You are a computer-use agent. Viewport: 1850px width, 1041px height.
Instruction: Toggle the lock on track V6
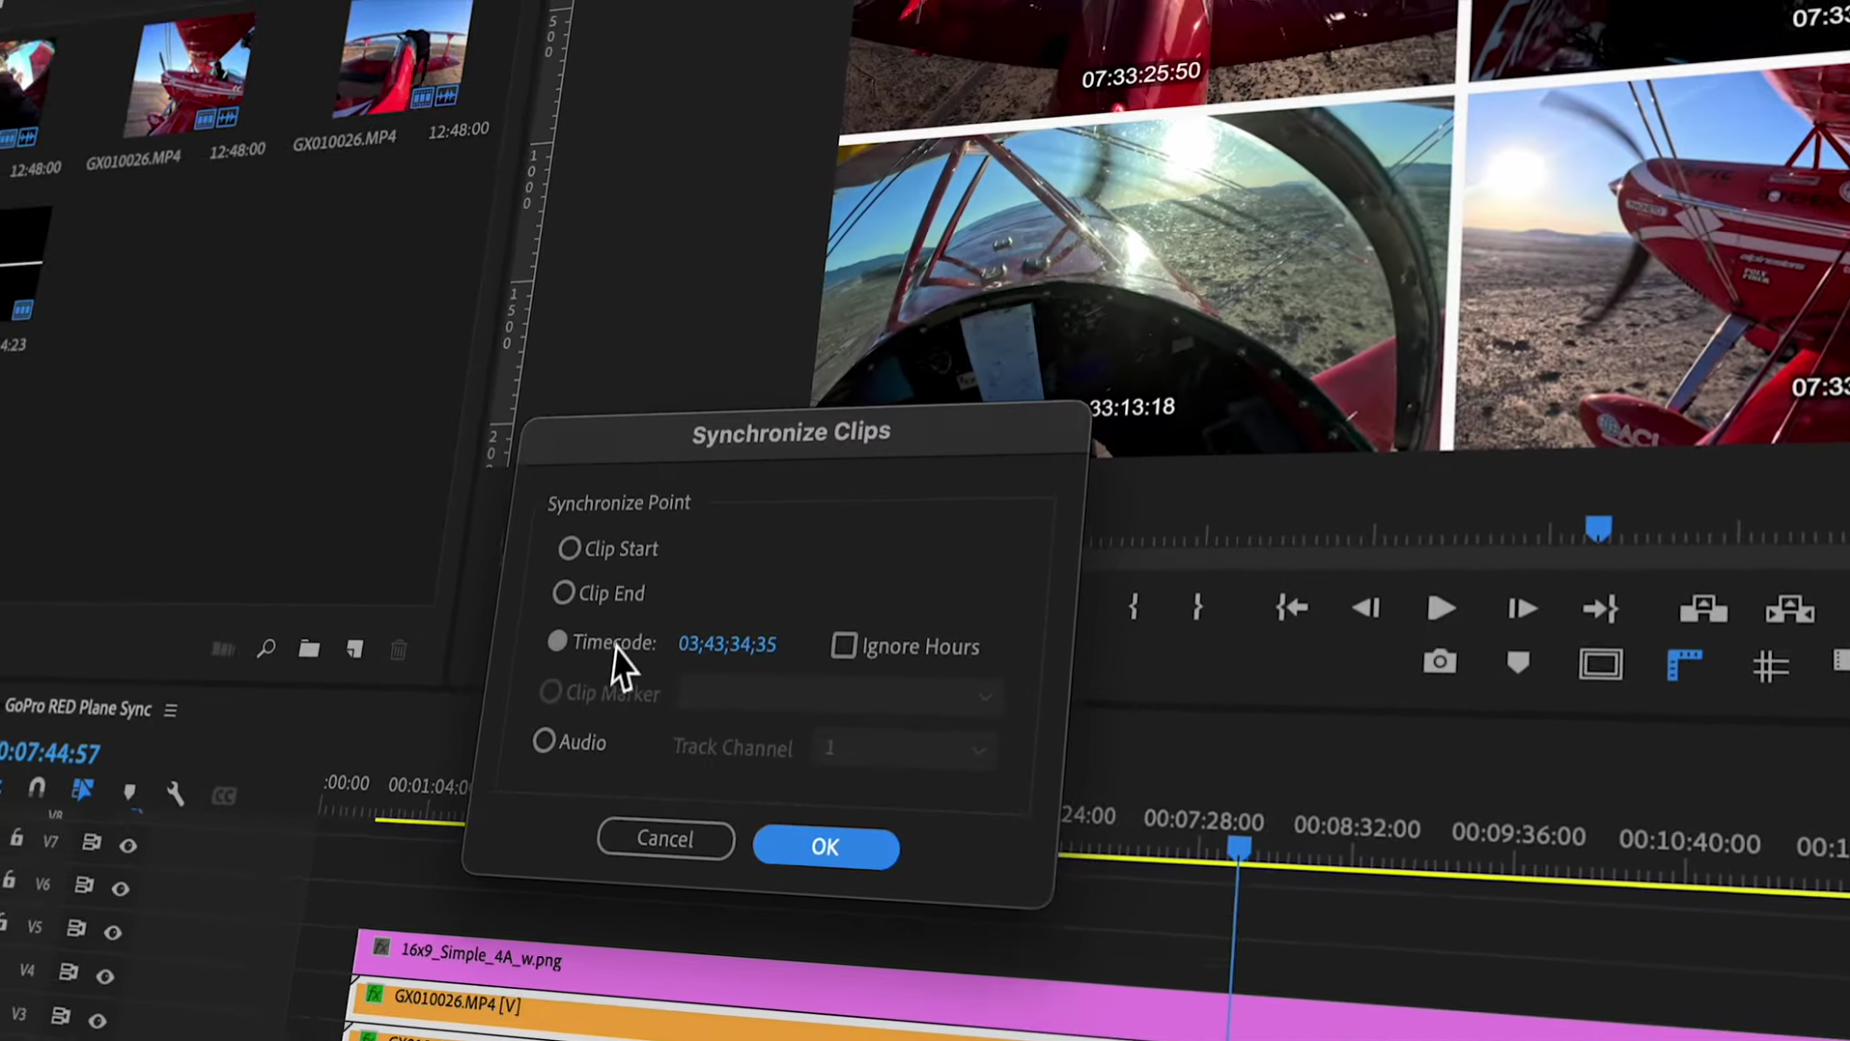click(9, 881)
